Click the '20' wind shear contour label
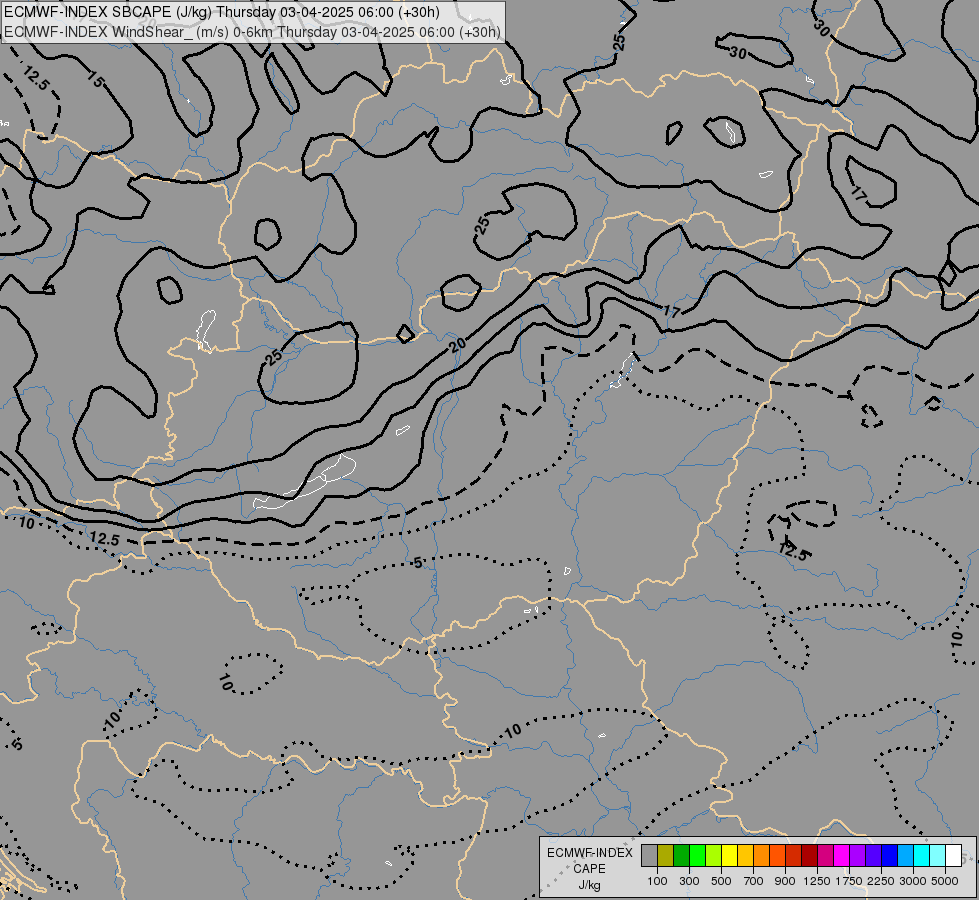 (458, 344)
